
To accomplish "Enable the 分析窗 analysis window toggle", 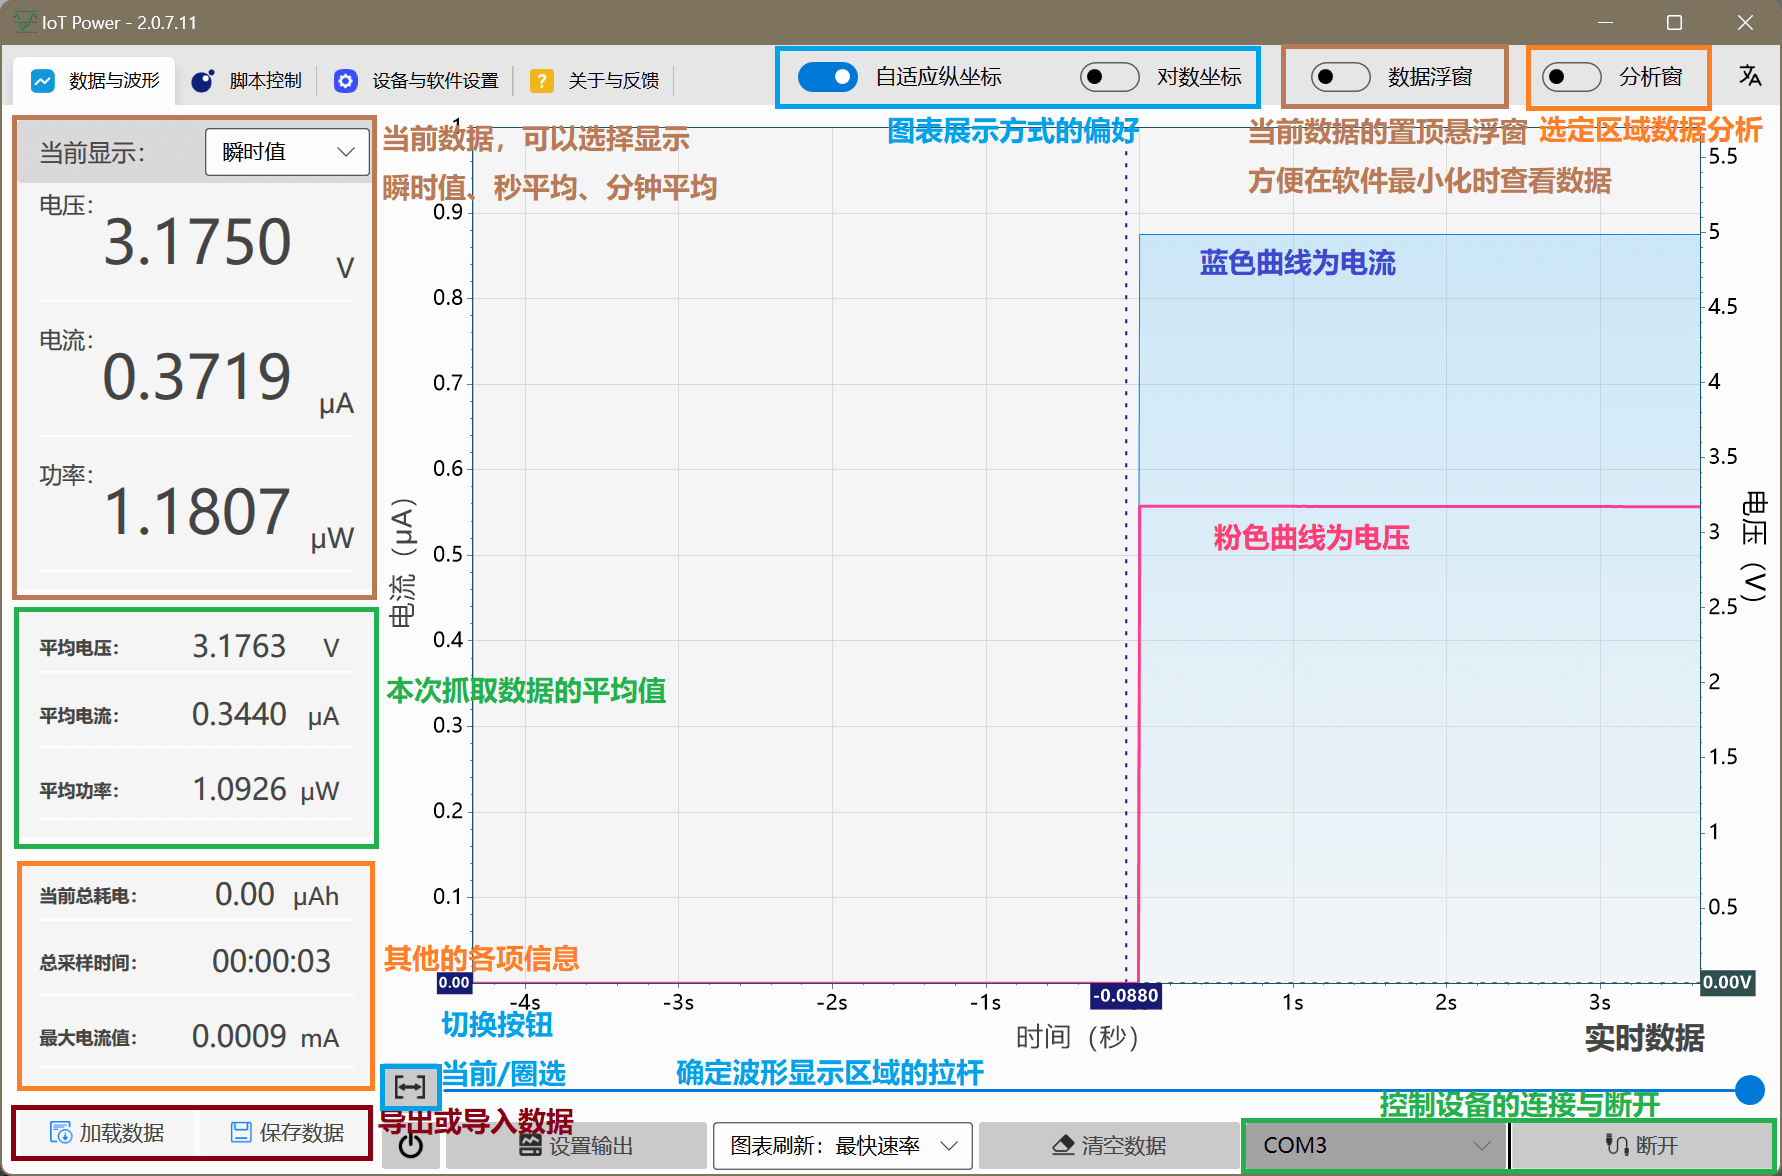I will tap(1571, 77).
